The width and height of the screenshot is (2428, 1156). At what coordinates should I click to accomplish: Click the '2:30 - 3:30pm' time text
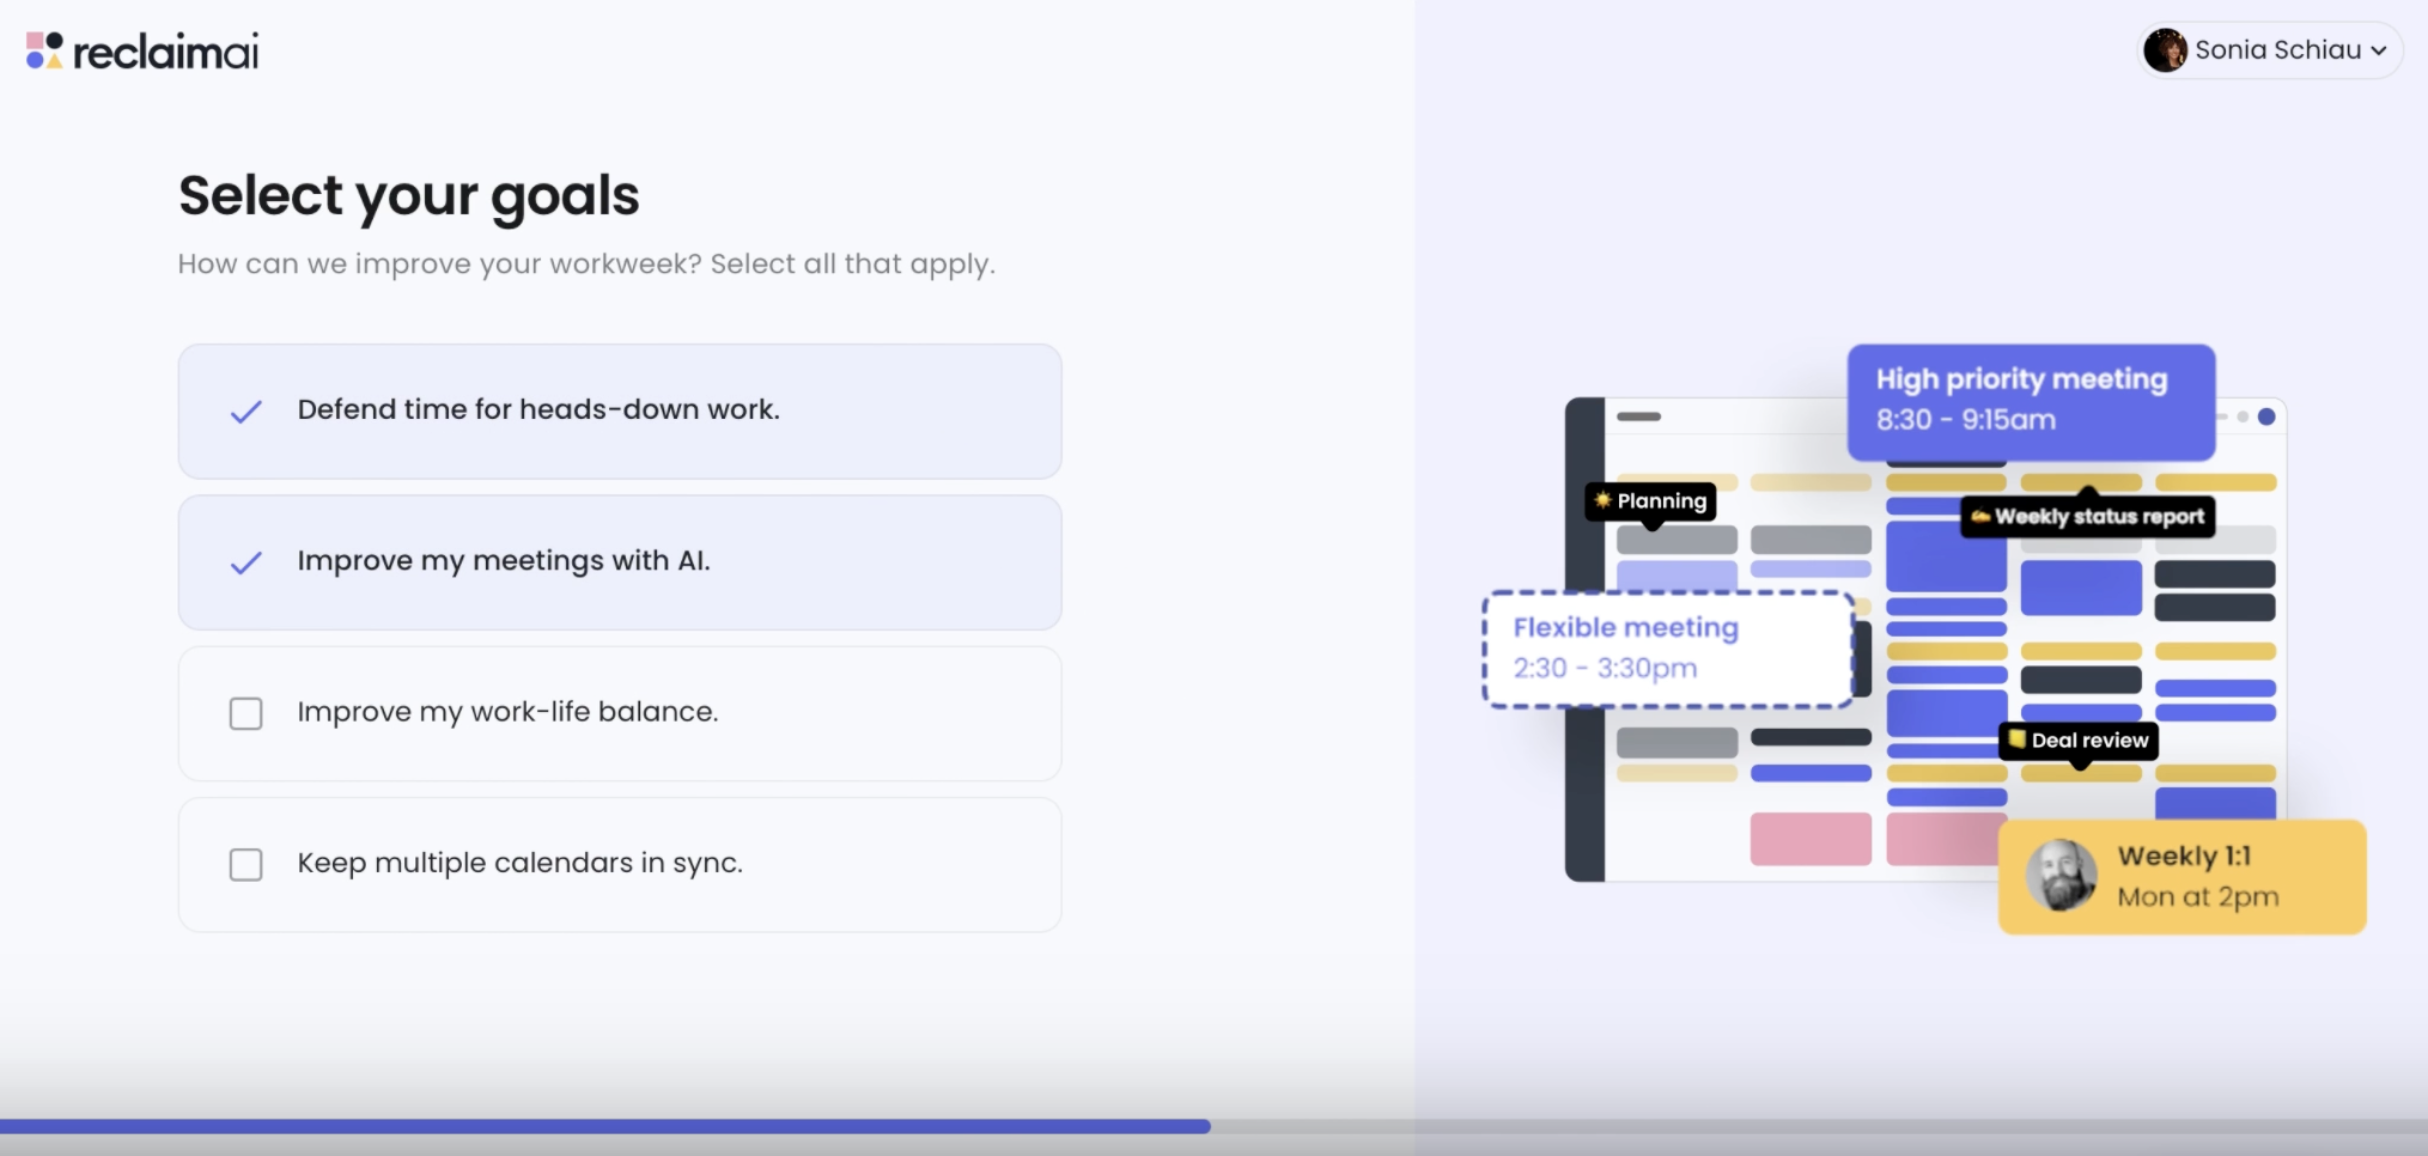click(1605, 668)
